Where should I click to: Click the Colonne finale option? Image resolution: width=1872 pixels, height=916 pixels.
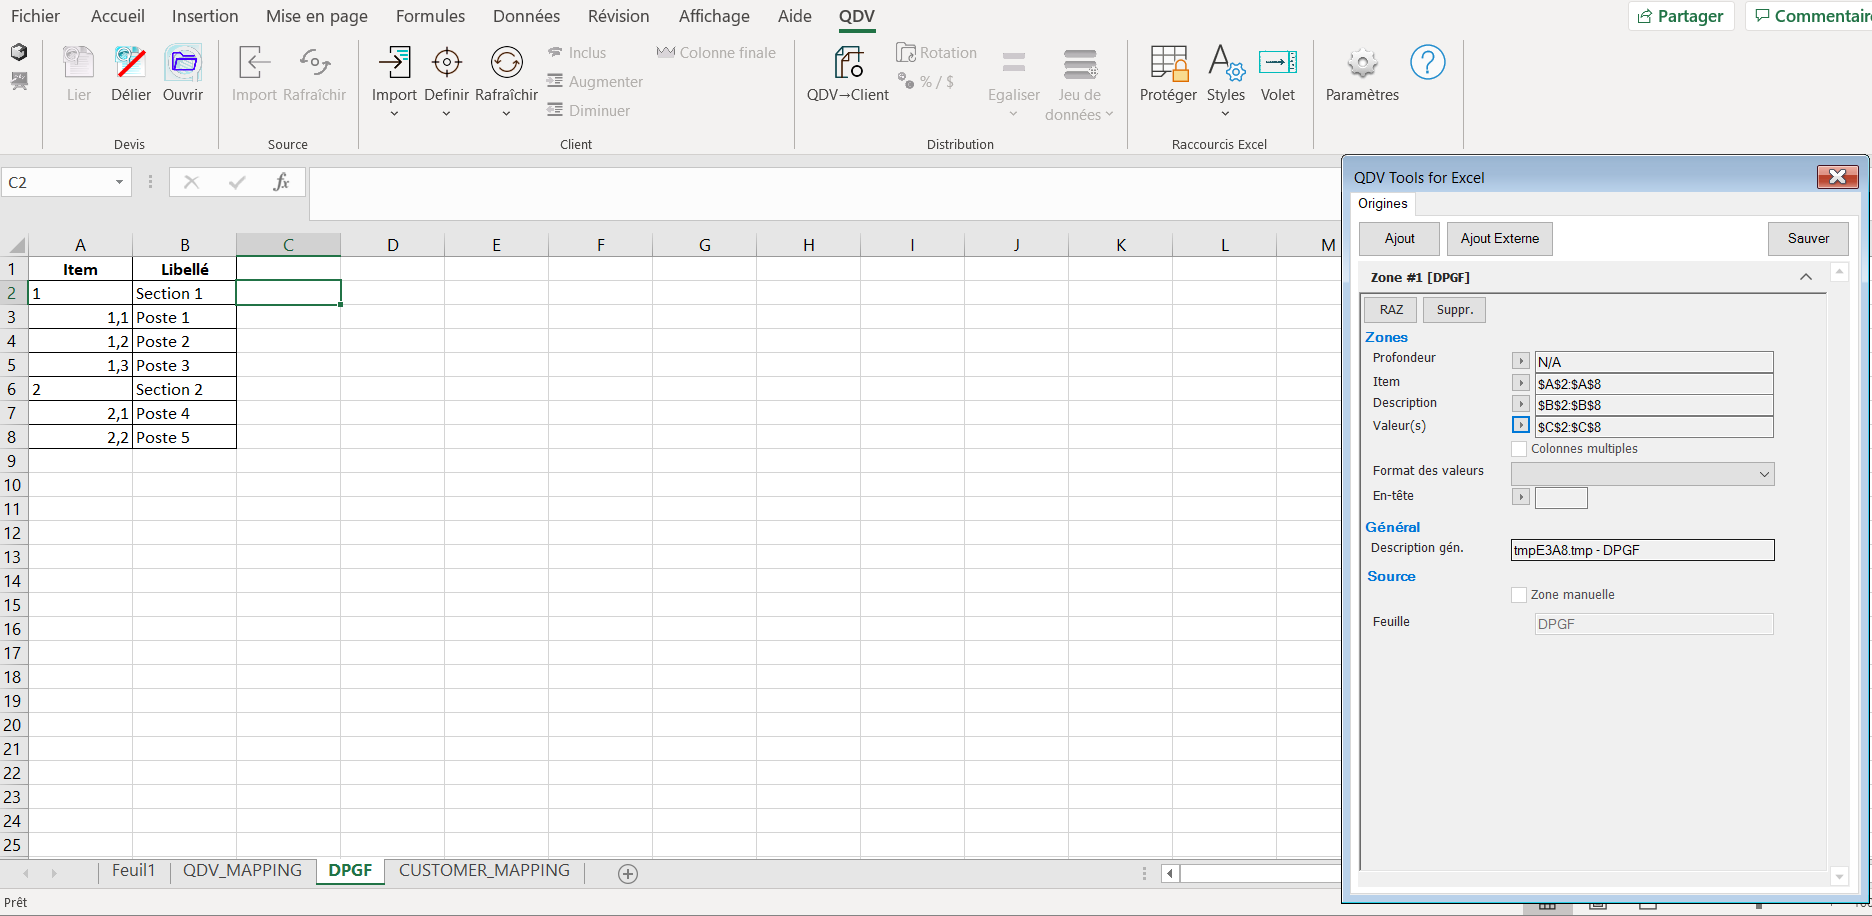click(x=716, y=53)
